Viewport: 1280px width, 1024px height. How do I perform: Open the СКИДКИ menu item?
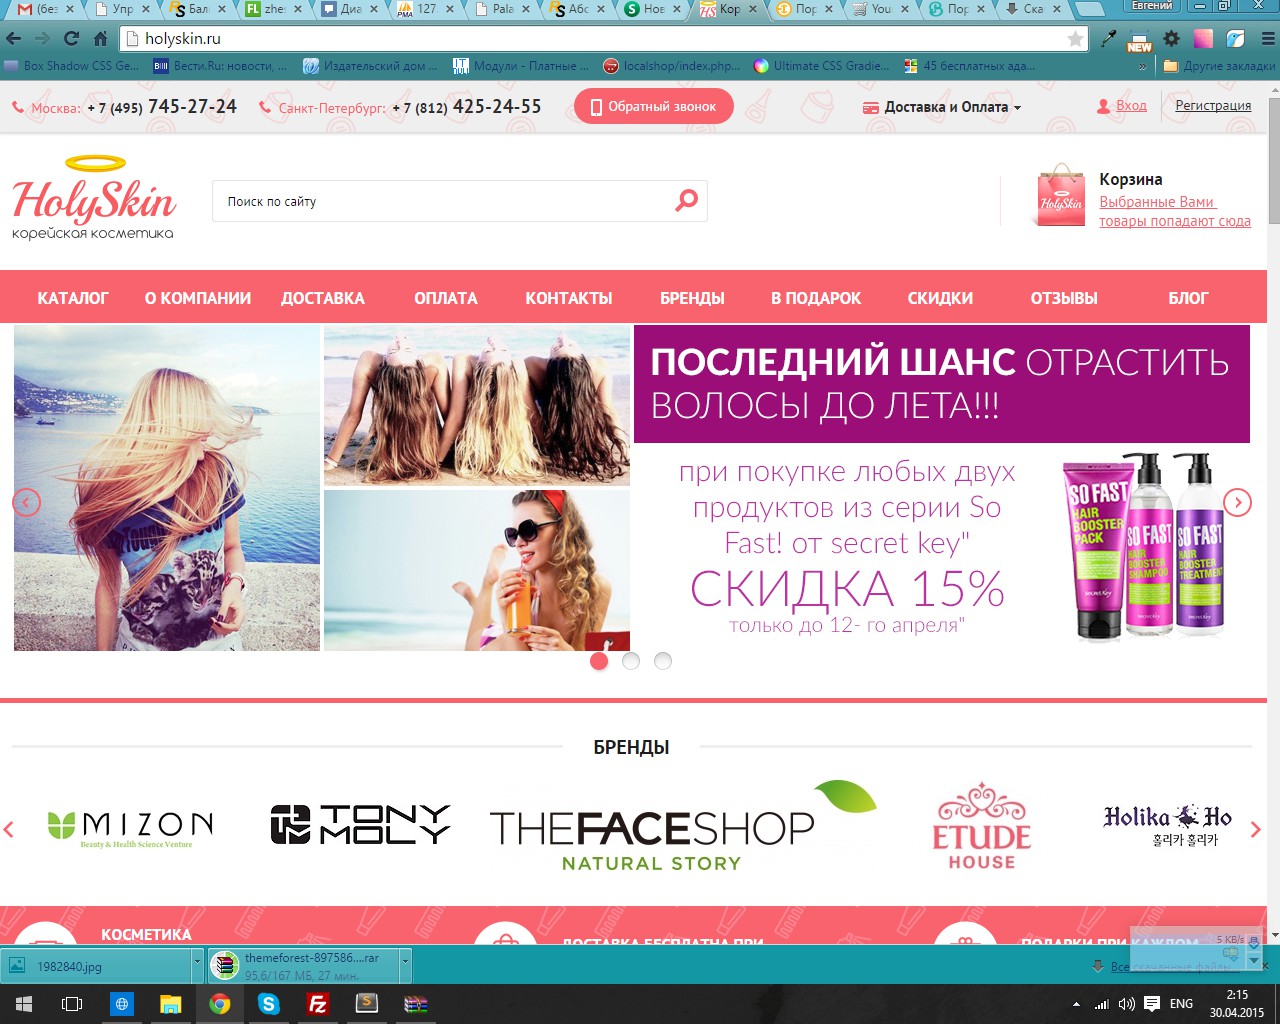click(x=940, y=298)
